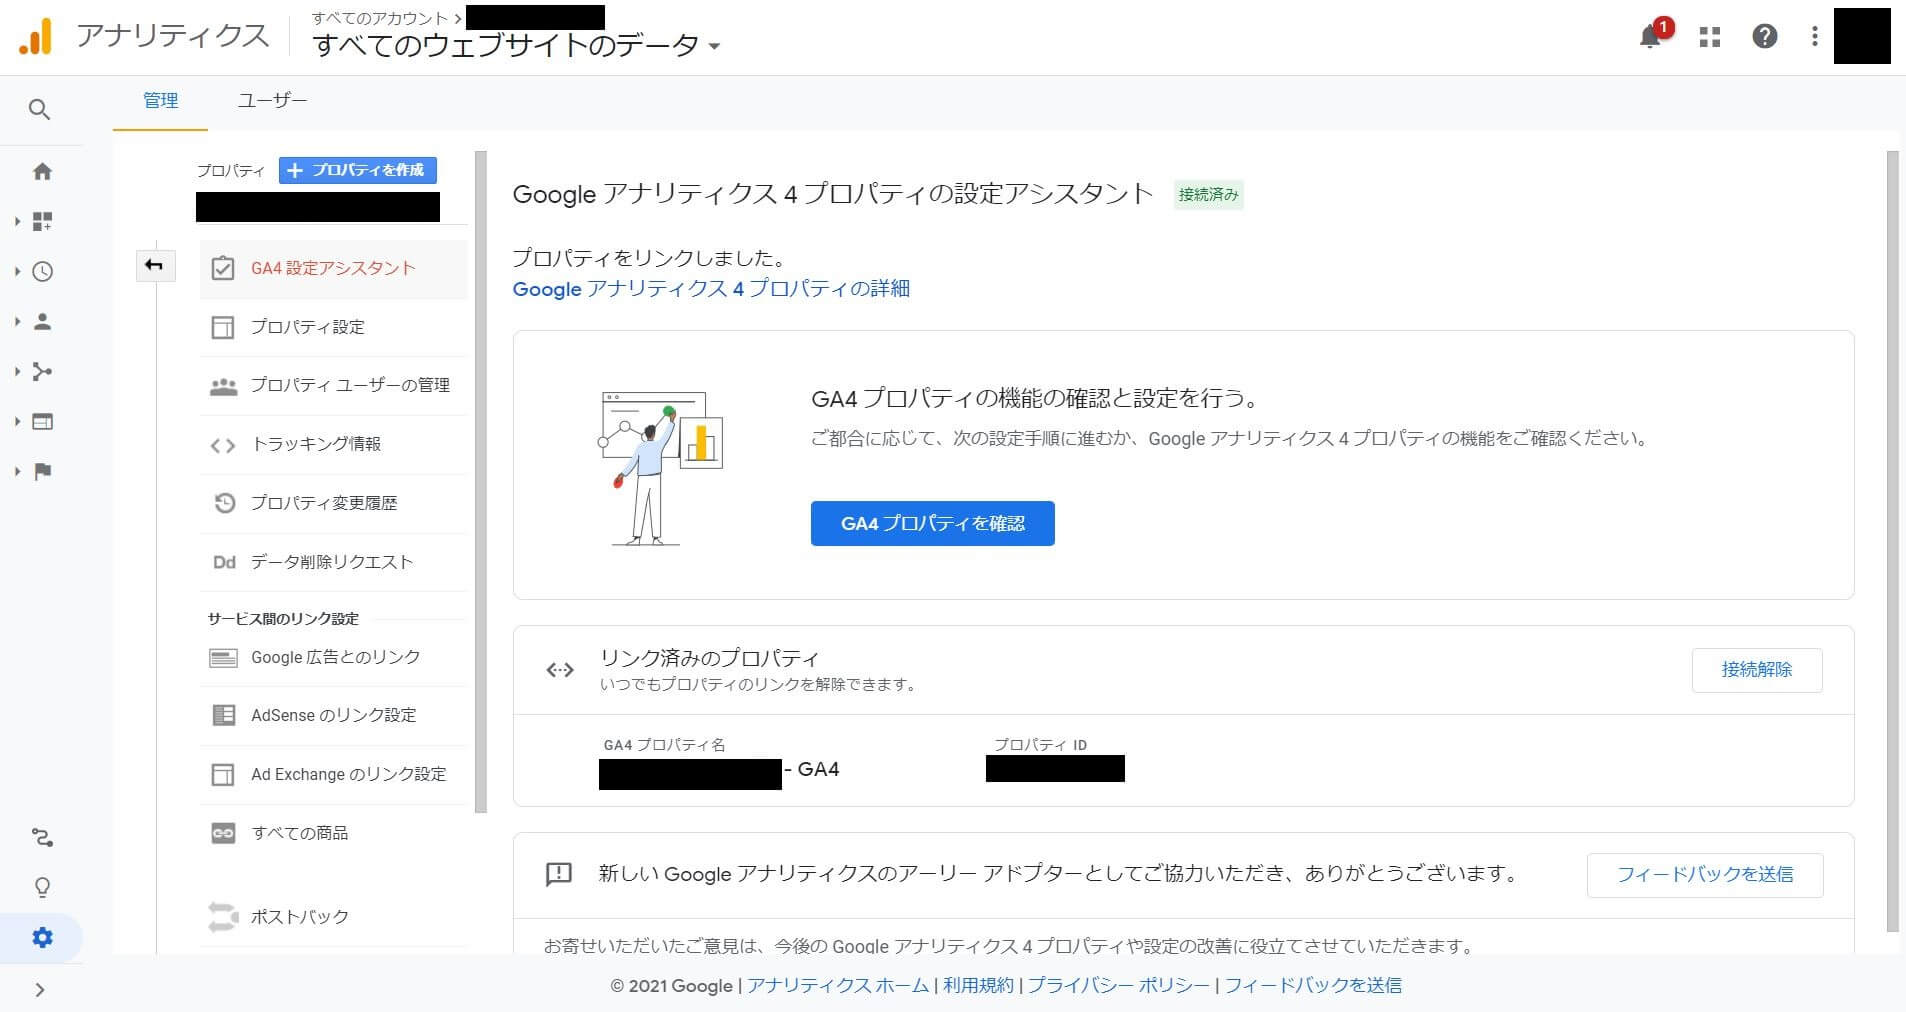Open the Audience reports person icon

[x=41, y=321]
